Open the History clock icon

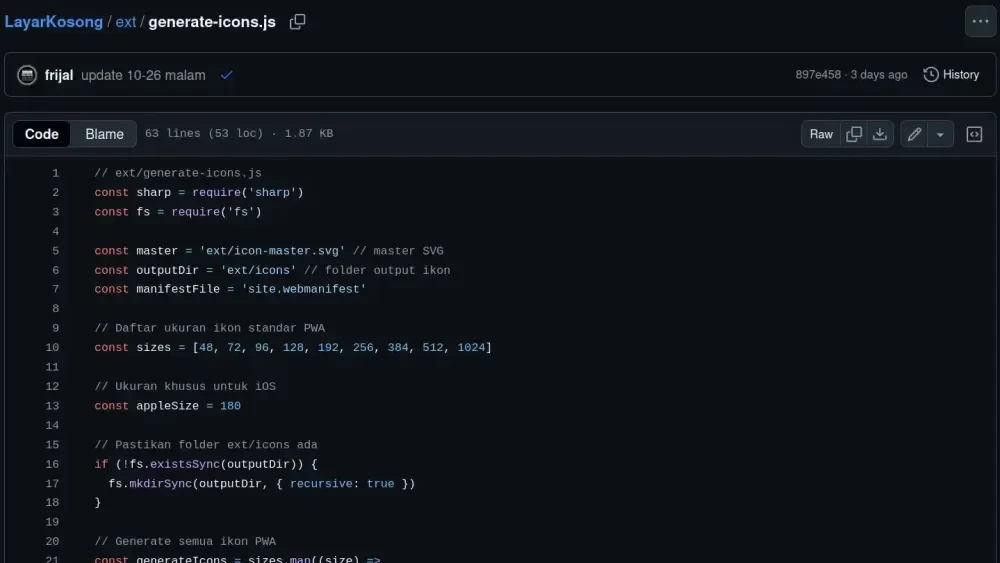[930, 75]
